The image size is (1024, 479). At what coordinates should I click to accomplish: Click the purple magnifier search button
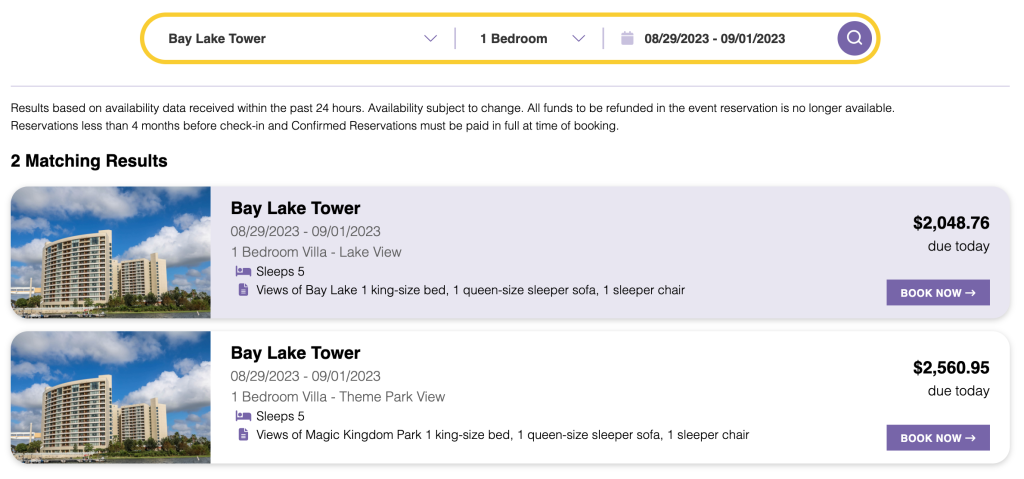coord(854,39)
